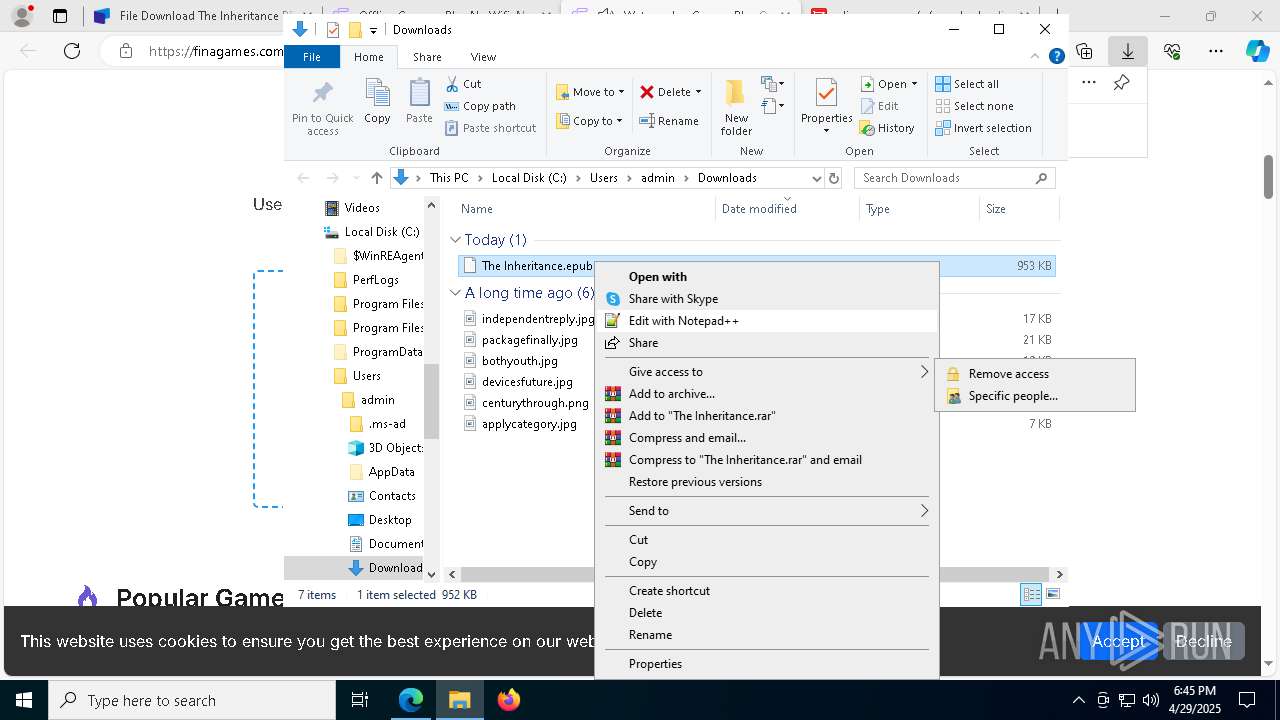Click Rename in Organize group
Viewport: 1280px width, 720px height.
coord(669,121)
